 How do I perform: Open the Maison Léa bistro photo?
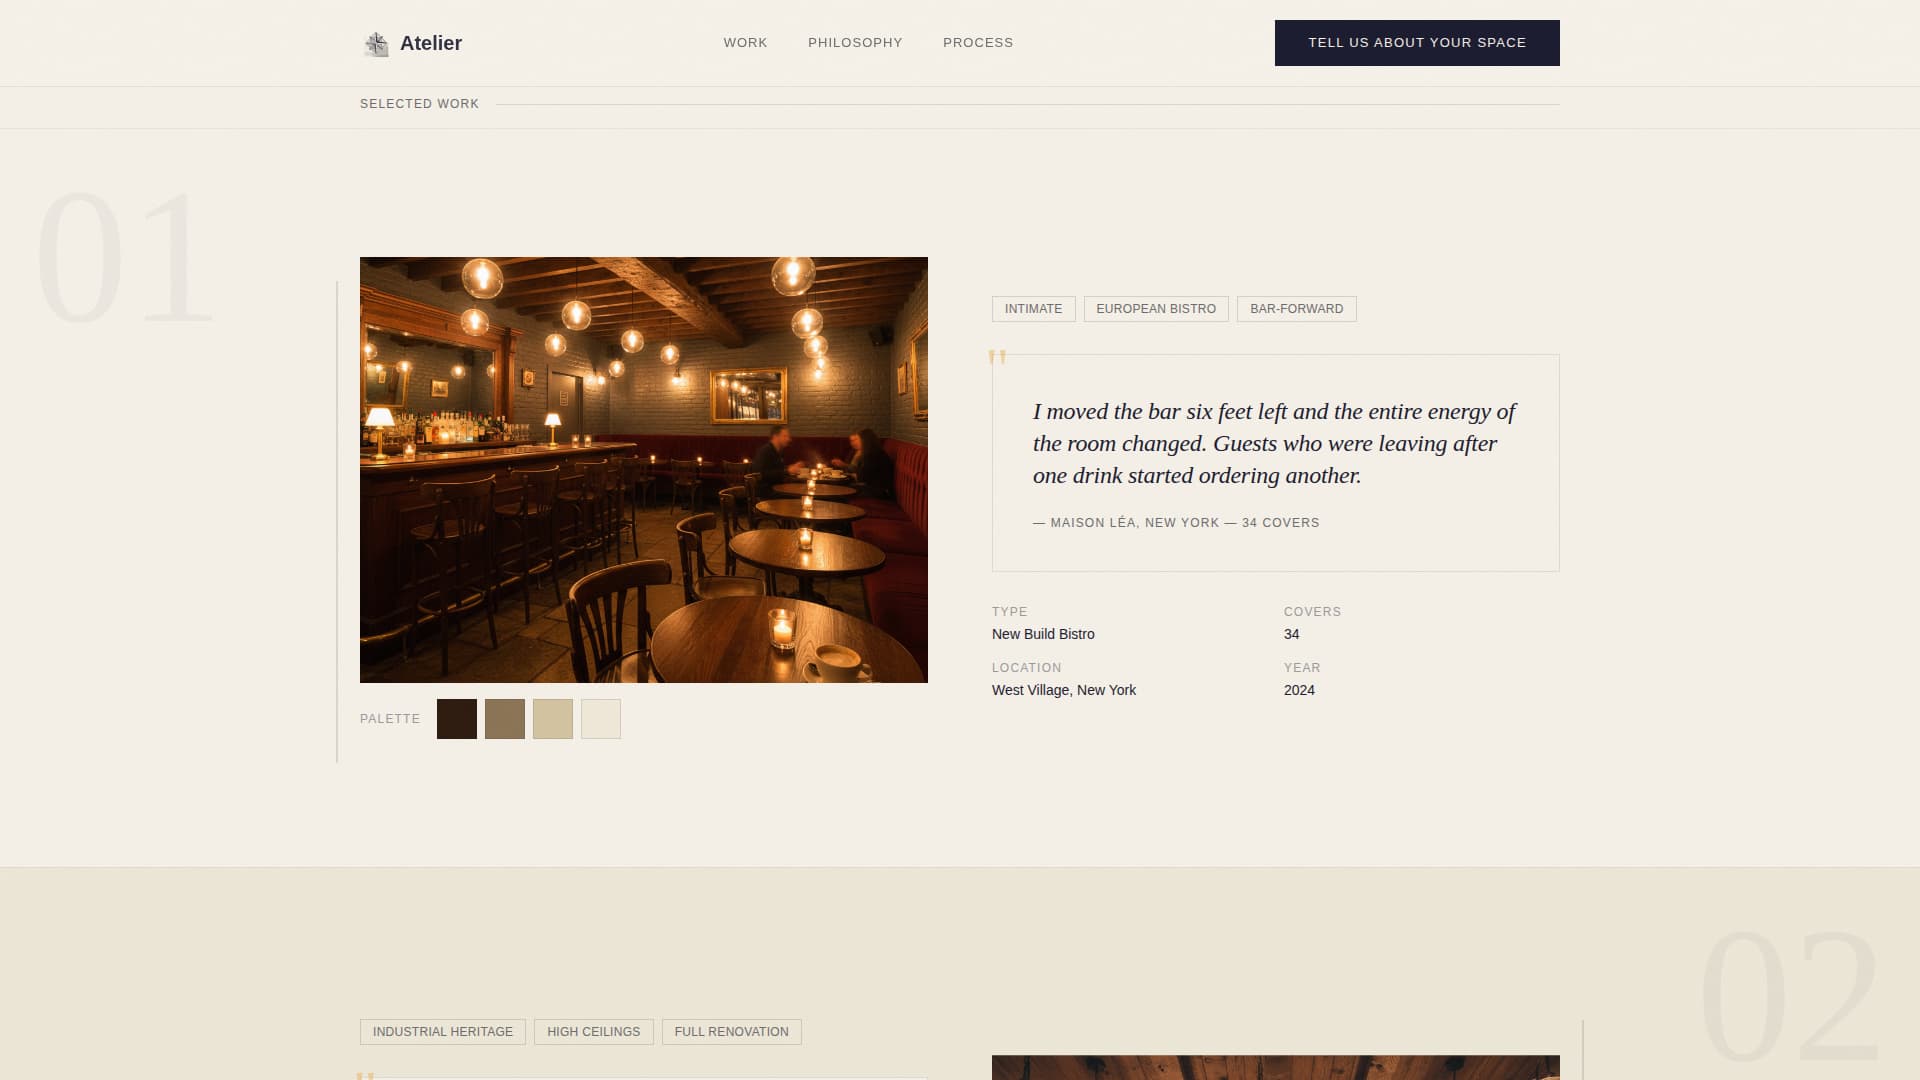pos(644,470)
